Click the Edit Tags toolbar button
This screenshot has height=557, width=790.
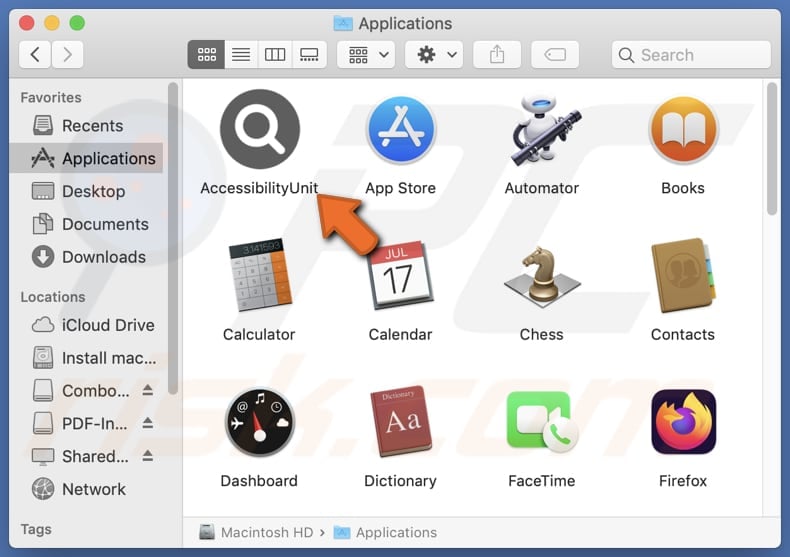(x=555, y=54)
